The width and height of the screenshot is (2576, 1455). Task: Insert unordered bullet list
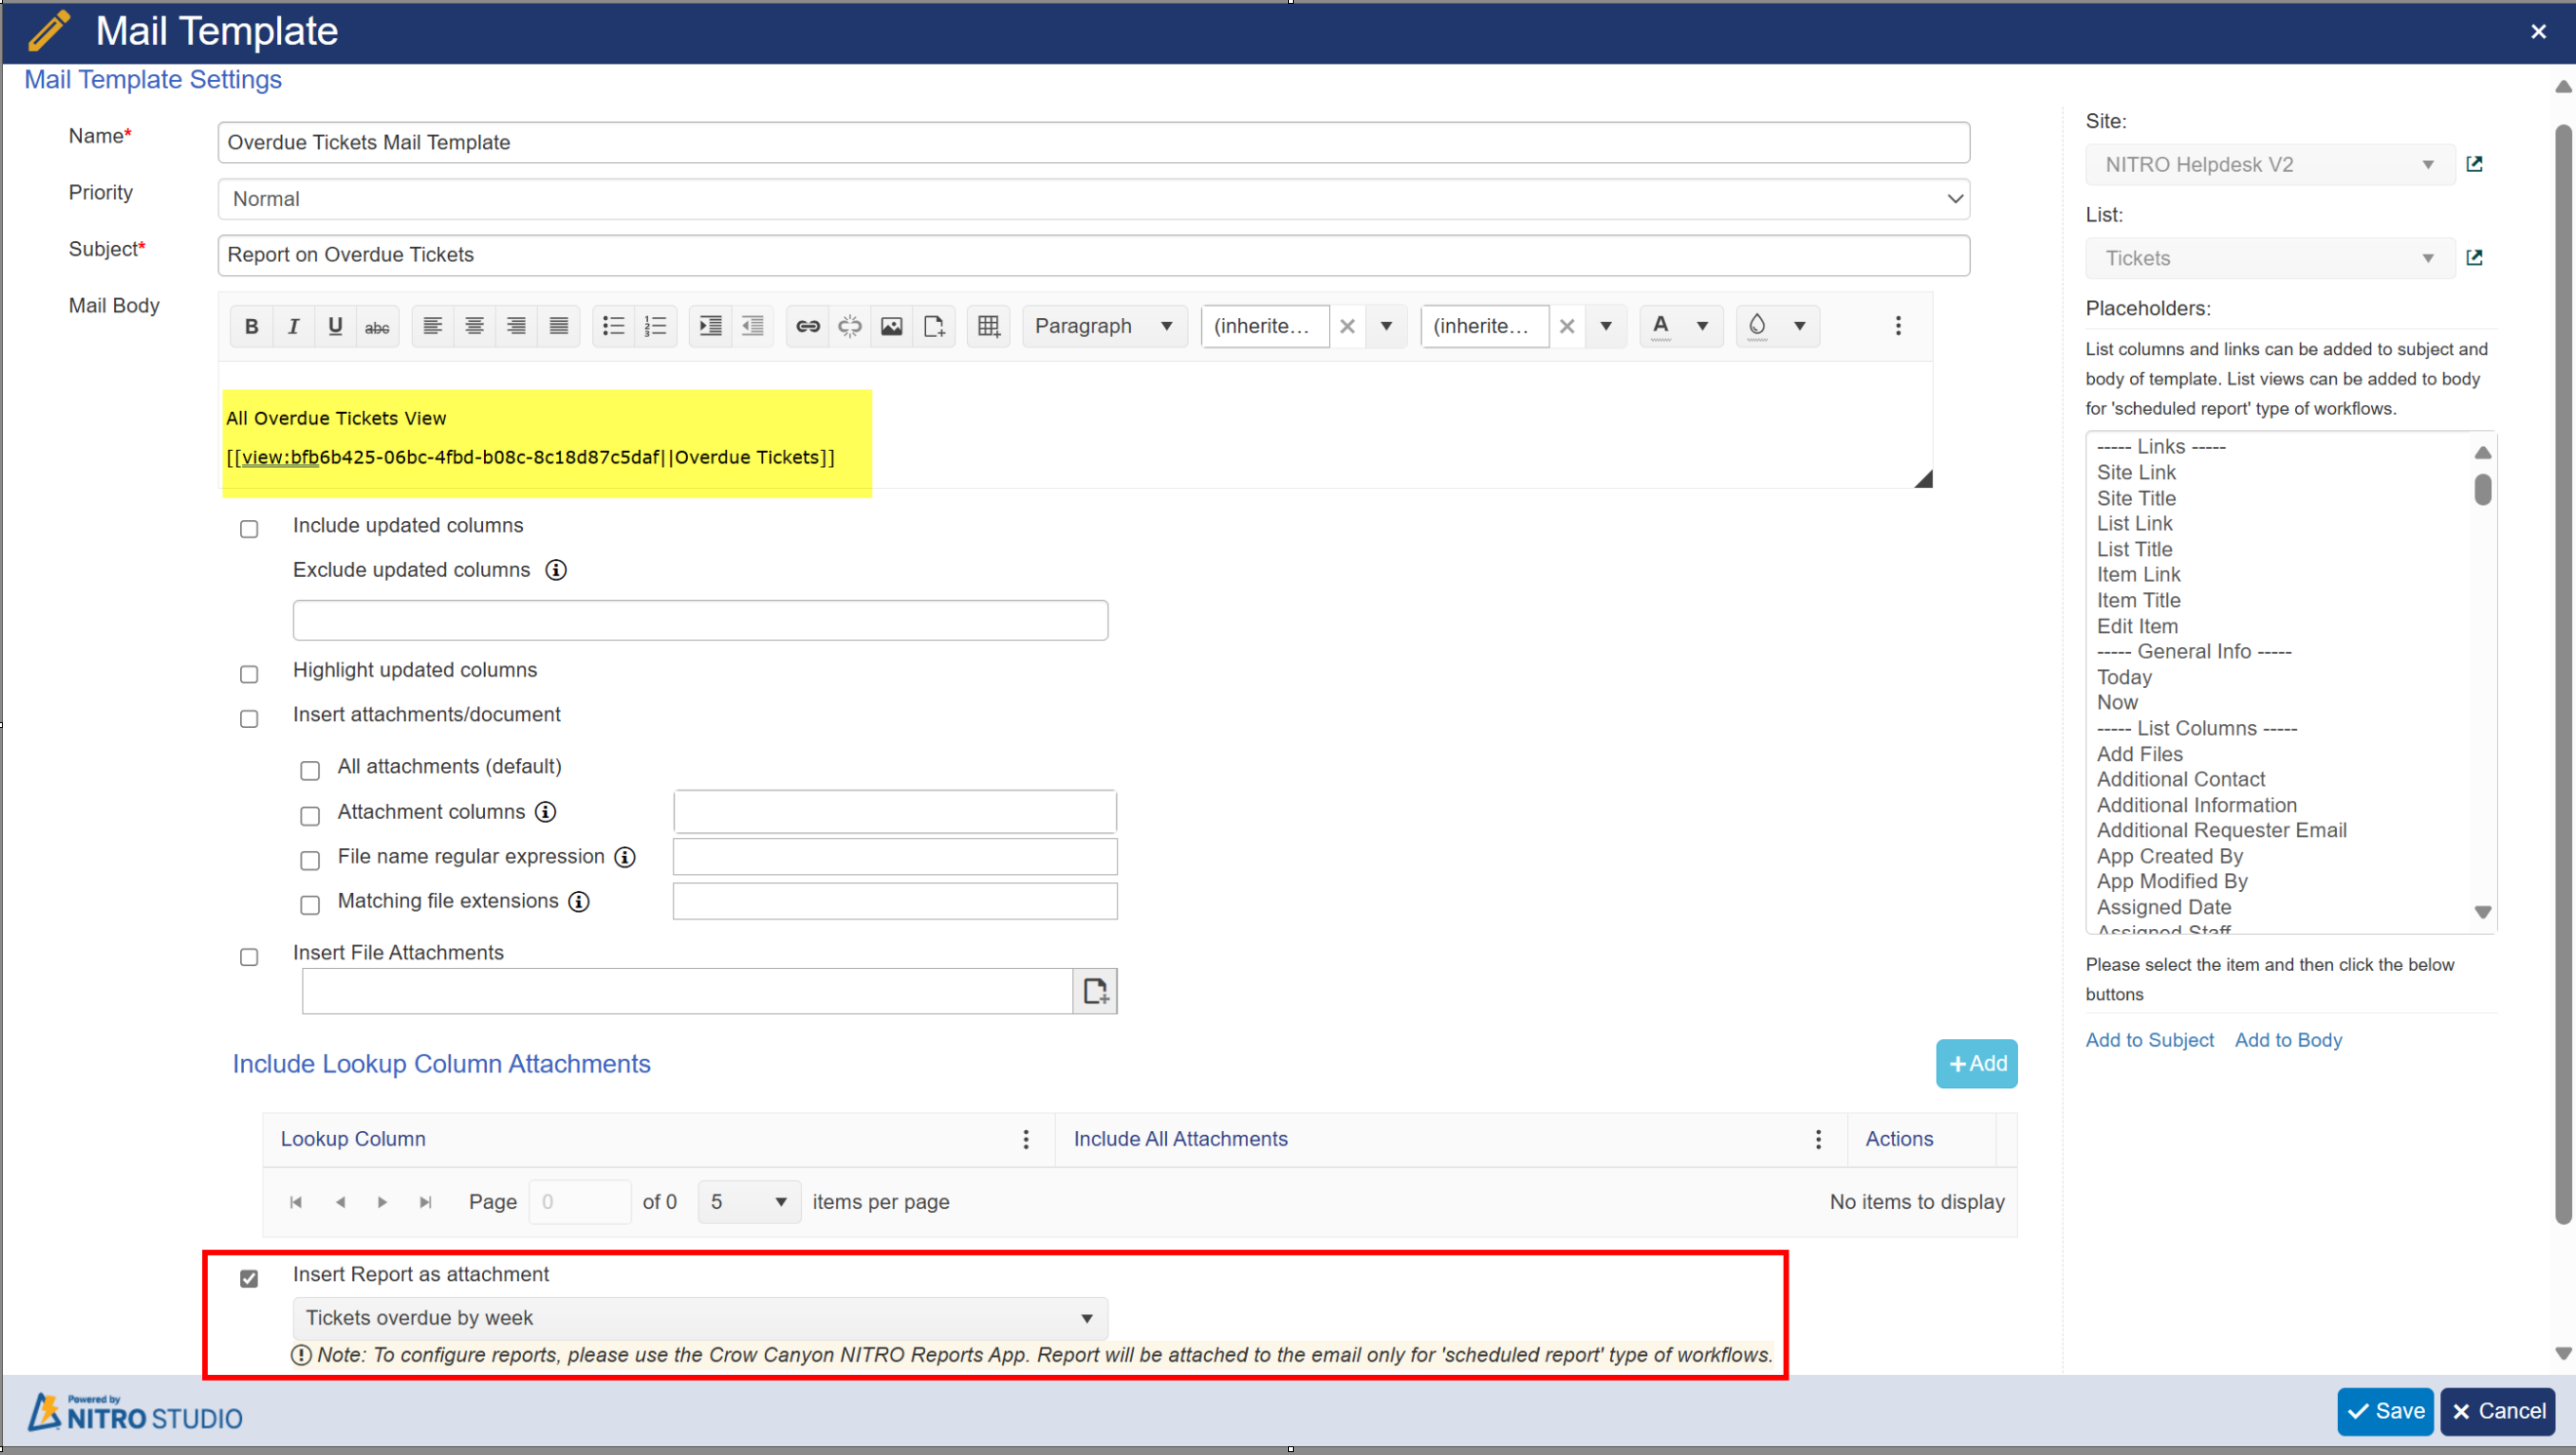pos(613,326)
